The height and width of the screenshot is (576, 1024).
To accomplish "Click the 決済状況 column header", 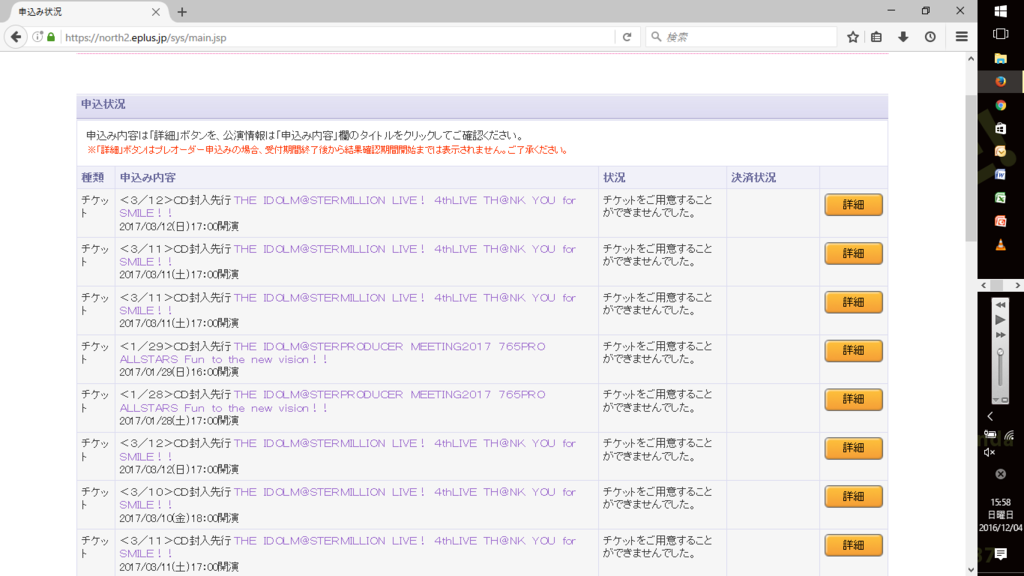I will (754, 178).
